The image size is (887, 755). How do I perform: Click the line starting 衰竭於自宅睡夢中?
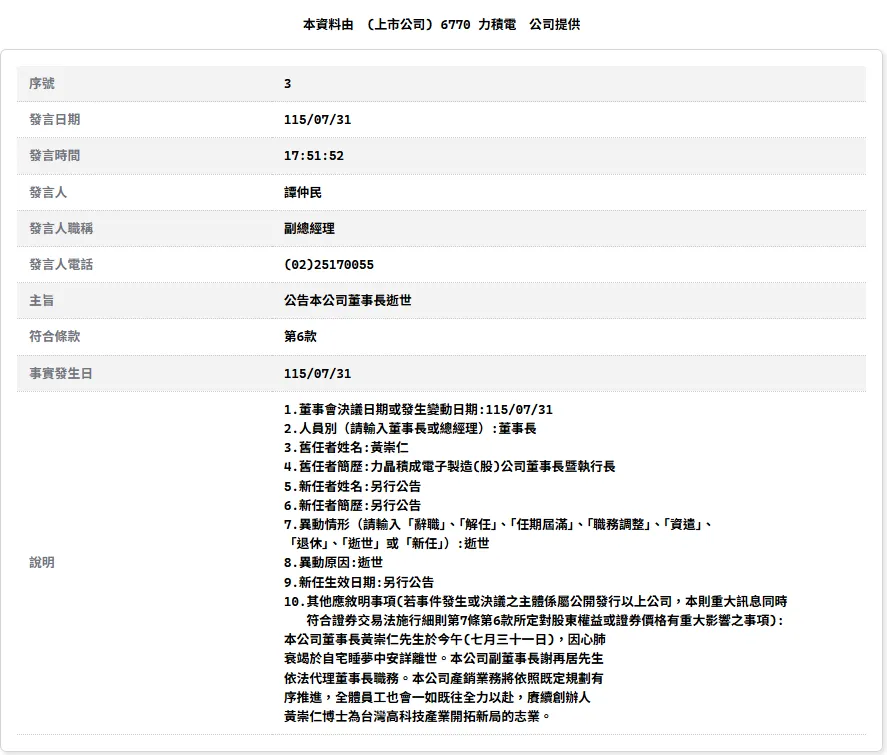444,659
